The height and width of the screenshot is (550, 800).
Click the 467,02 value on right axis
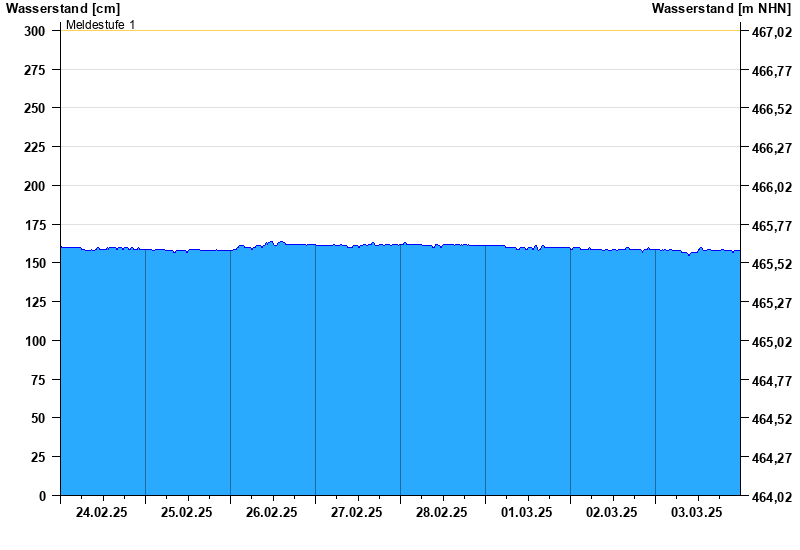click(771, 32)
